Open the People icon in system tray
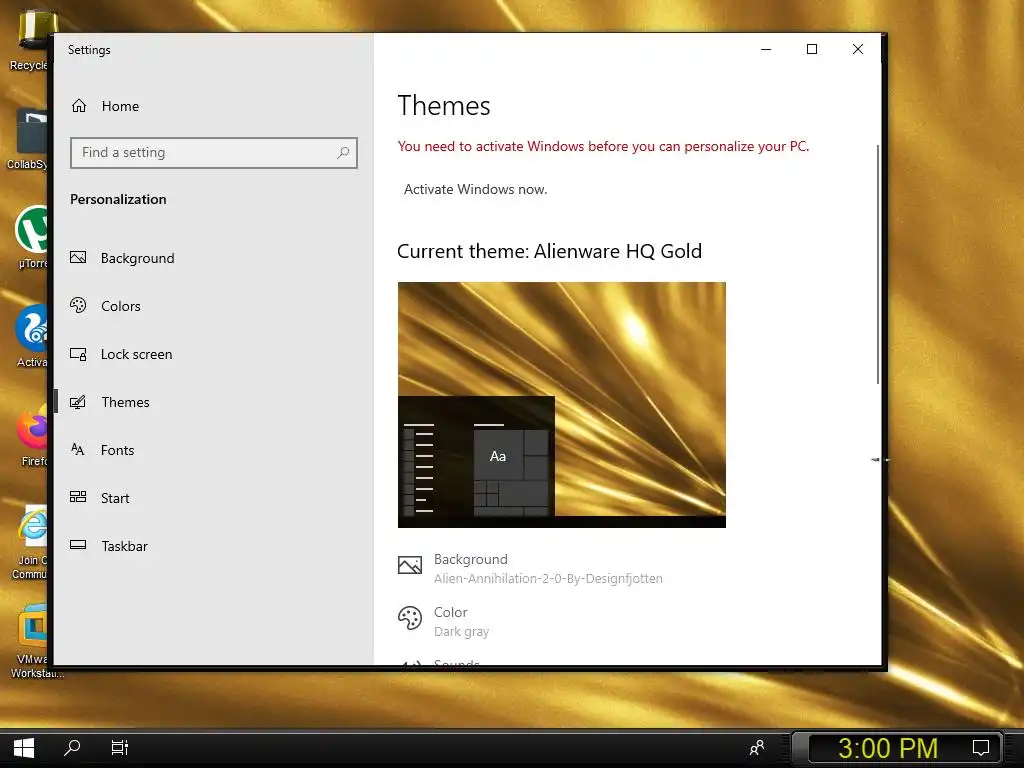The width and height of the screenshot is (1024, 768). pos(757,747)
